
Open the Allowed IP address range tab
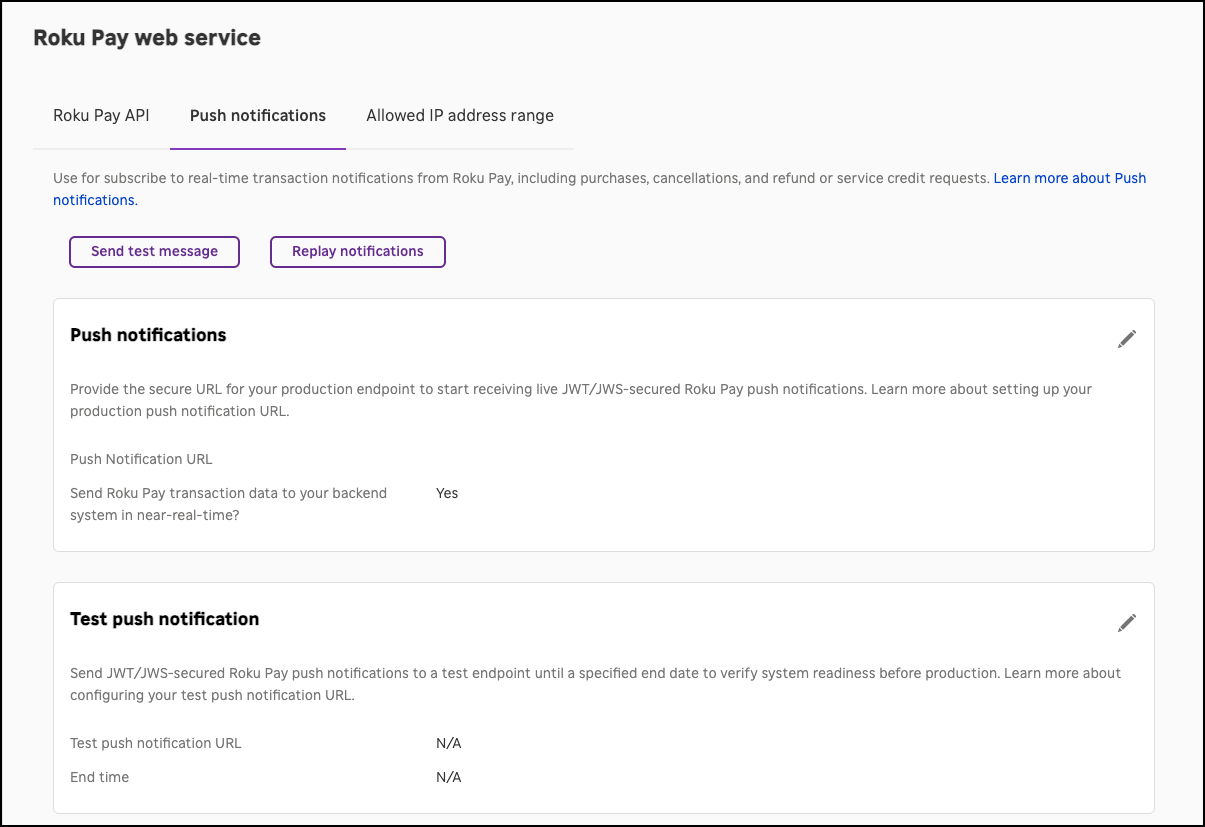pos(459,115)
